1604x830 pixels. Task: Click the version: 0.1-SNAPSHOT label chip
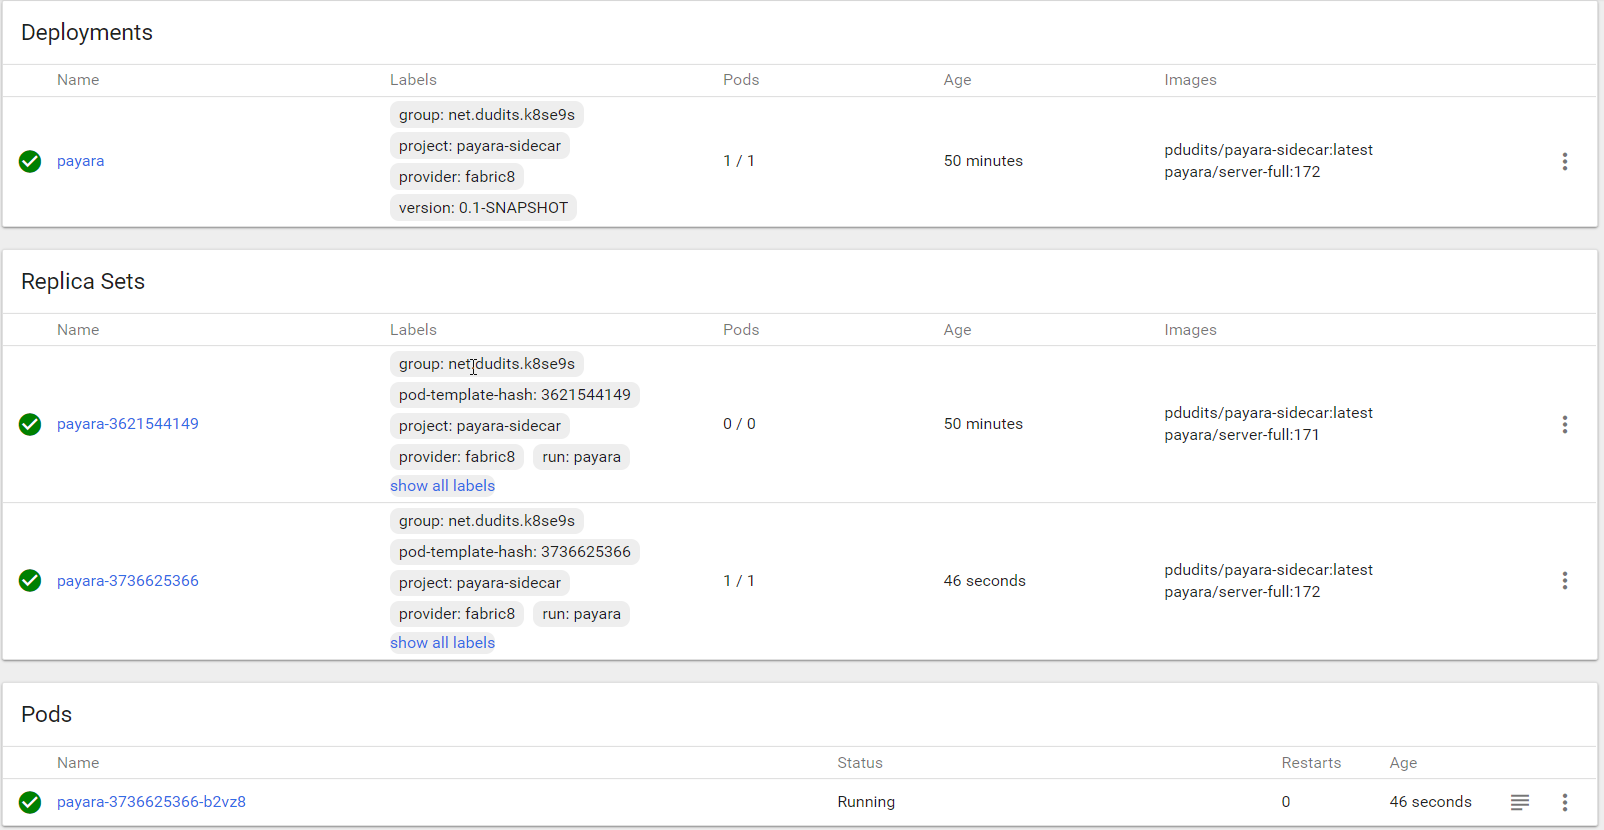[483, 208]
